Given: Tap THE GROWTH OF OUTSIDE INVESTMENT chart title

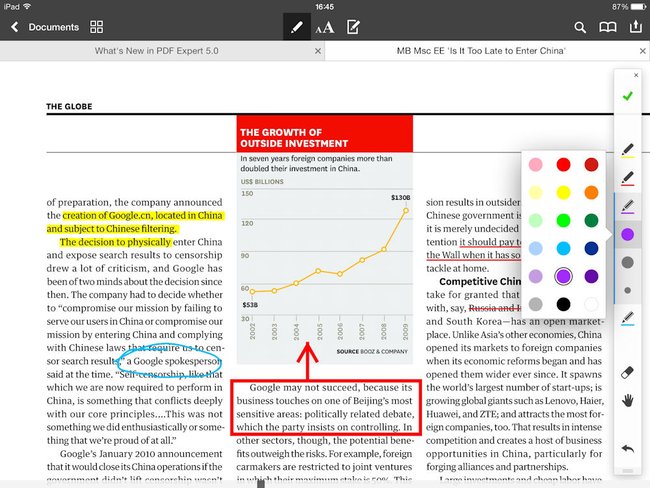Looking at the screenshot, I should click(294, 138).
